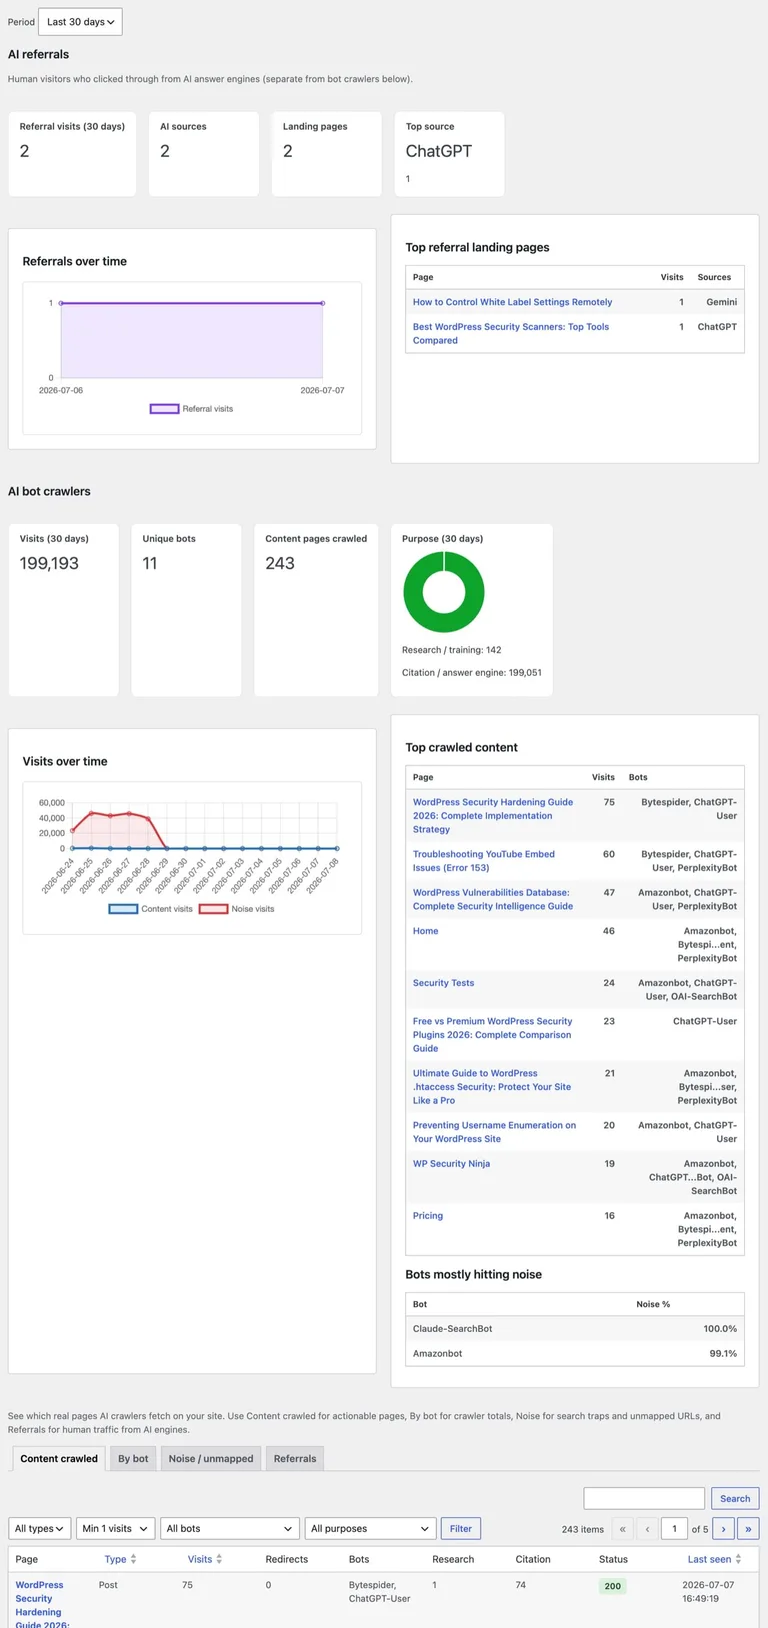Open 'Best WordPress Security Scanners' link
The width and height of the screenshot is (768, 1628).
[511, 333]
